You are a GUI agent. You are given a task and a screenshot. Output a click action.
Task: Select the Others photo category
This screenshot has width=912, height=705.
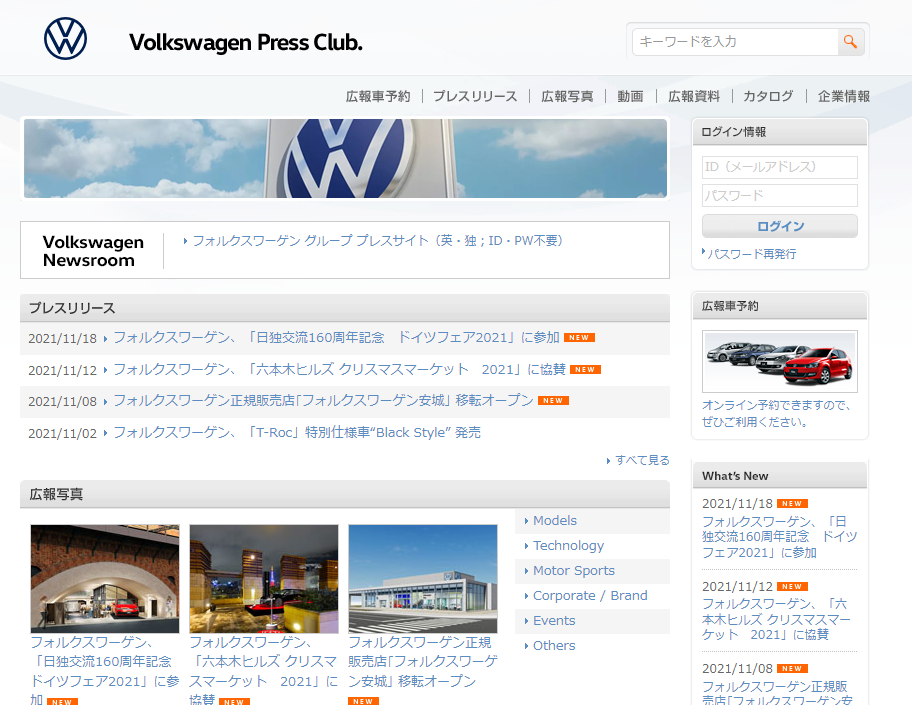(x=554, y=646)
